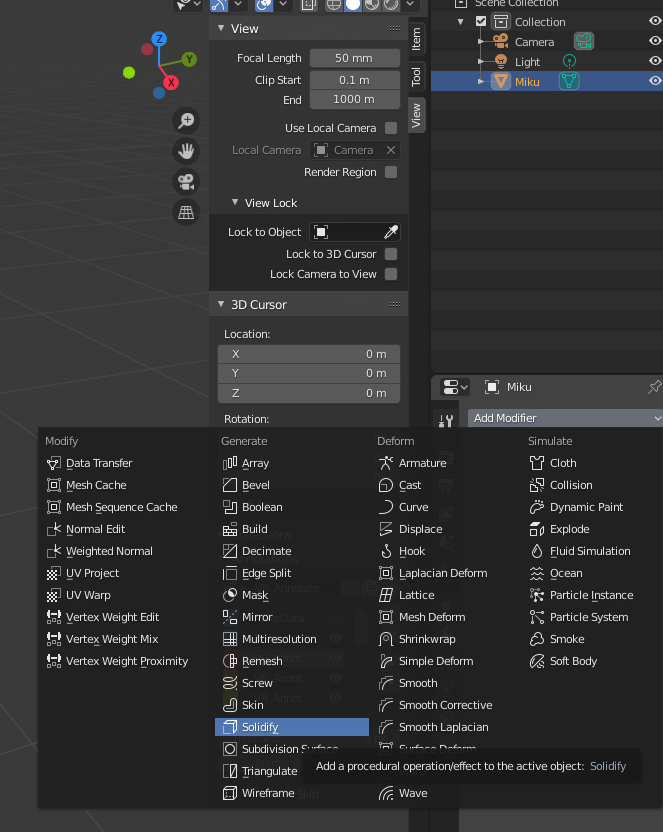Open properties editor type dropdown
This screenshot has height=832, width=663.
click(x=456, y=387)
